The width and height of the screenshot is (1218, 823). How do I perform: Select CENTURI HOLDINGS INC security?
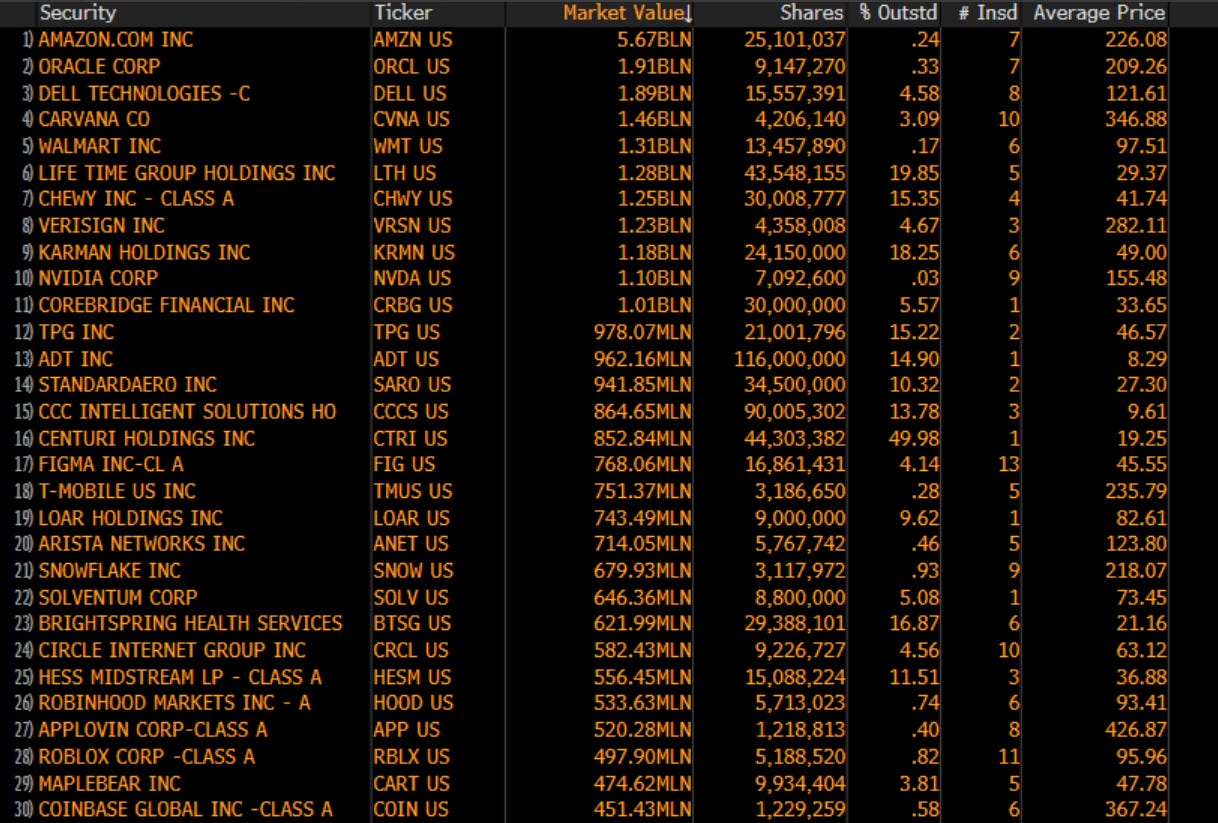[x=147, y=438]
